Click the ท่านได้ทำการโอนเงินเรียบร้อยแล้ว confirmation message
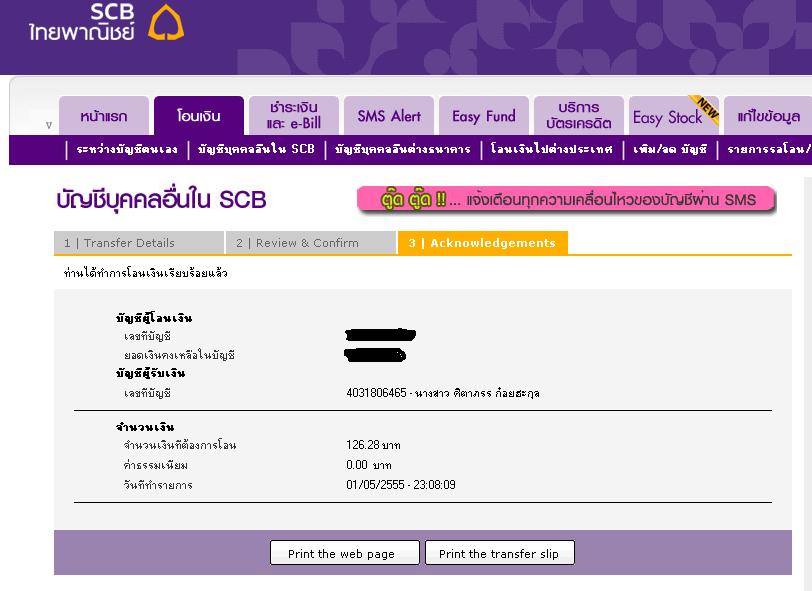The height and width of the screenshot is (591, 812). point(146,273)
